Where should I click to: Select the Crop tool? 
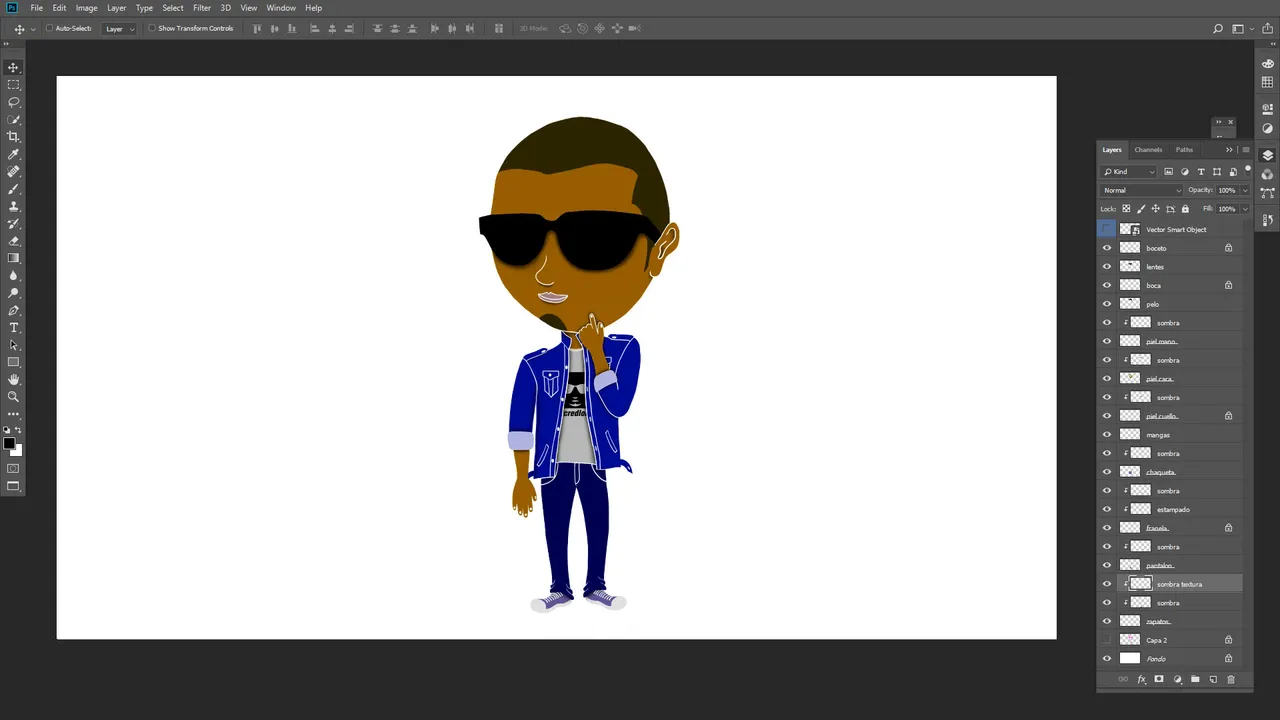tap(13, 137)
